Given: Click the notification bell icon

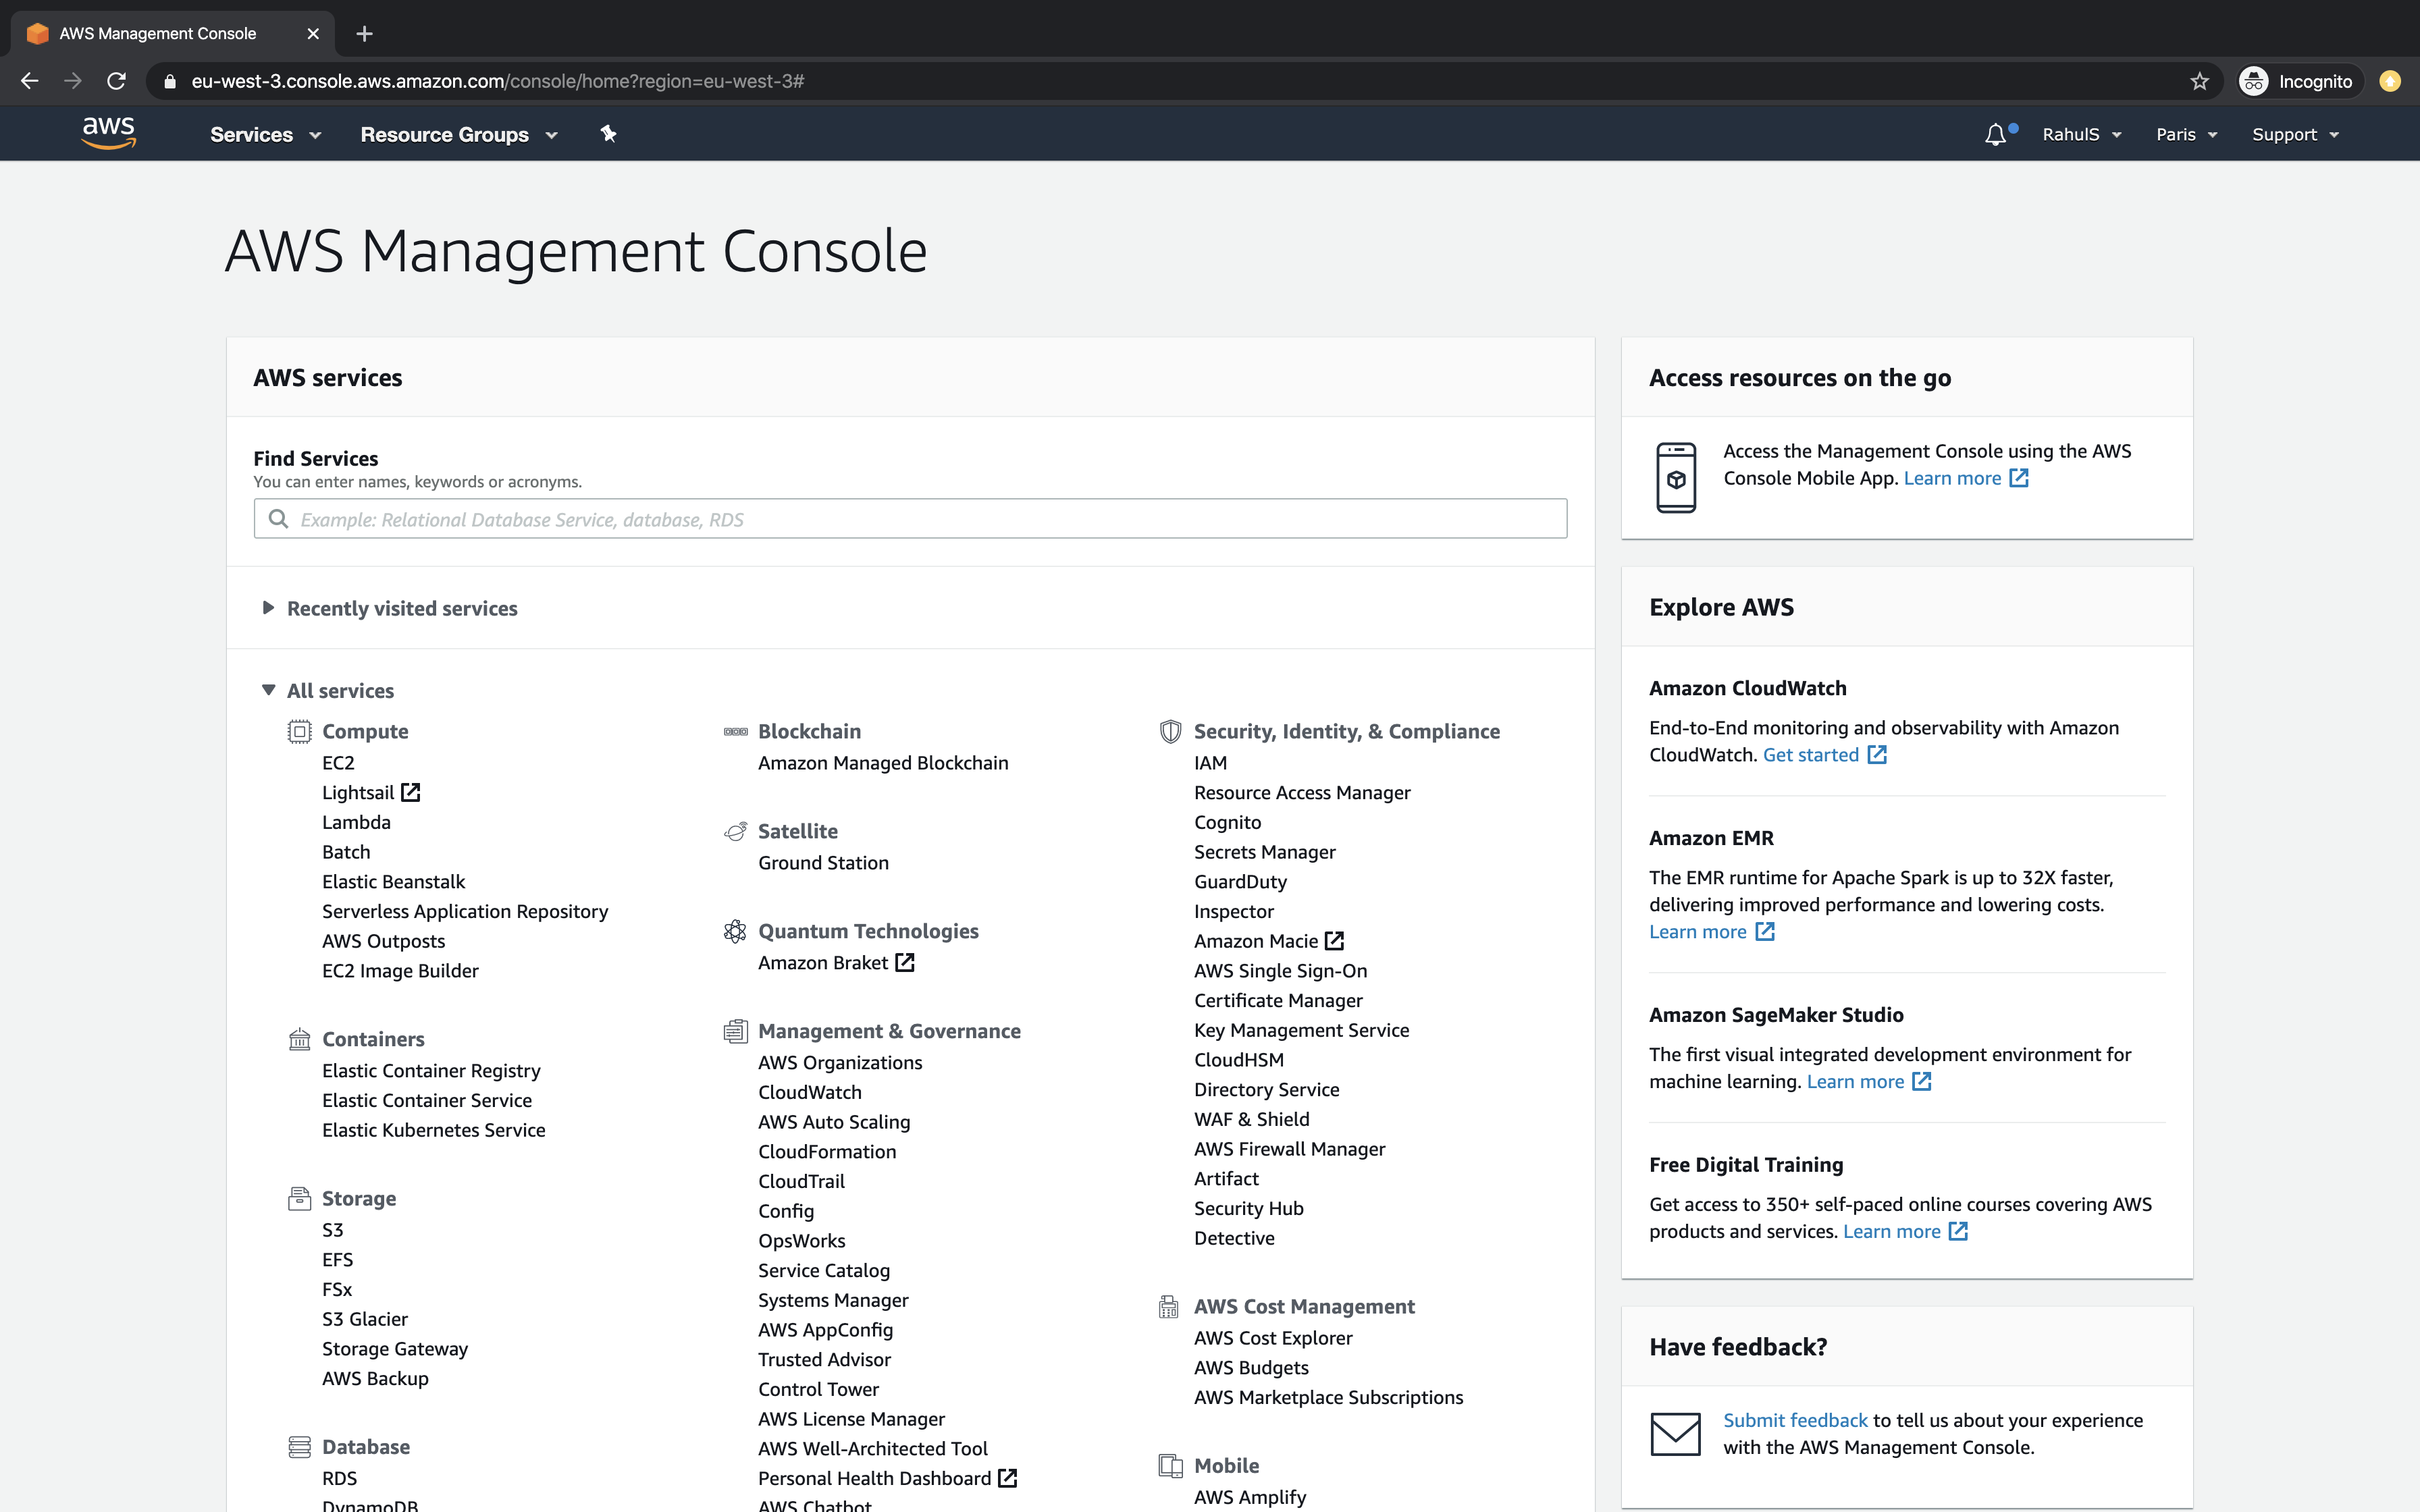Looking at the screenshot, I should (1996, 133).
